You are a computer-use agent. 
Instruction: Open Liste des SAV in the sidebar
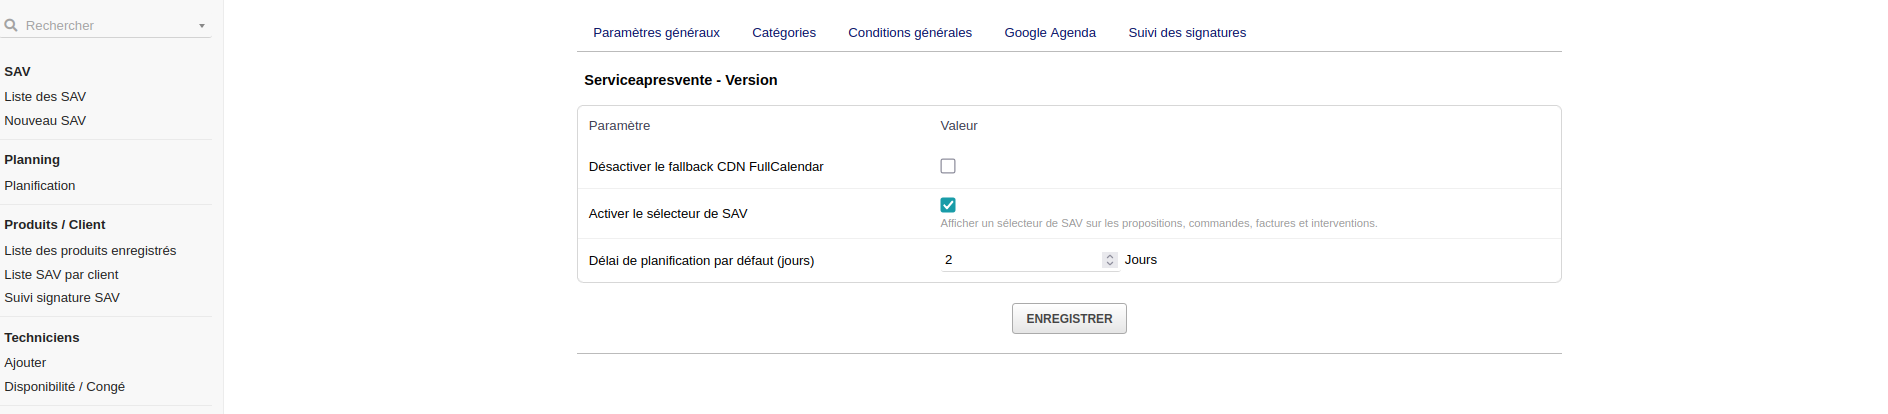[45, 97]
